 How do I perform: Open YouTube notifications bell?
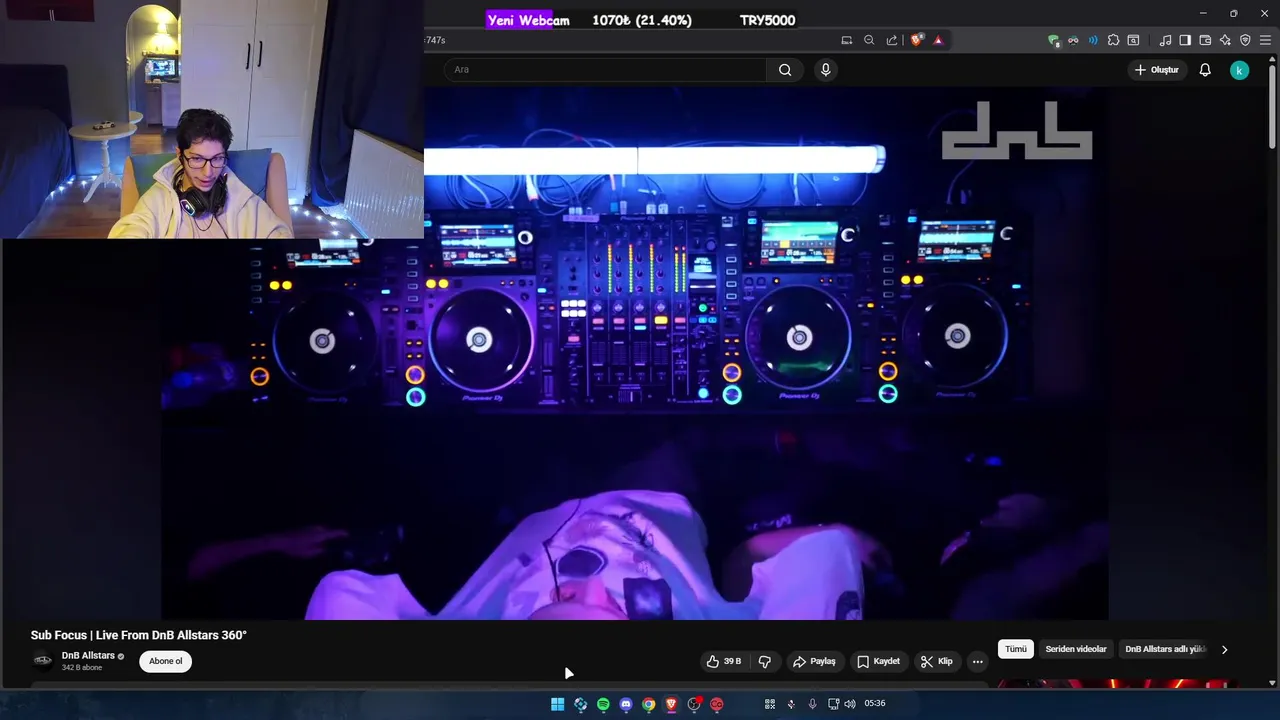tap(1205, 70)
